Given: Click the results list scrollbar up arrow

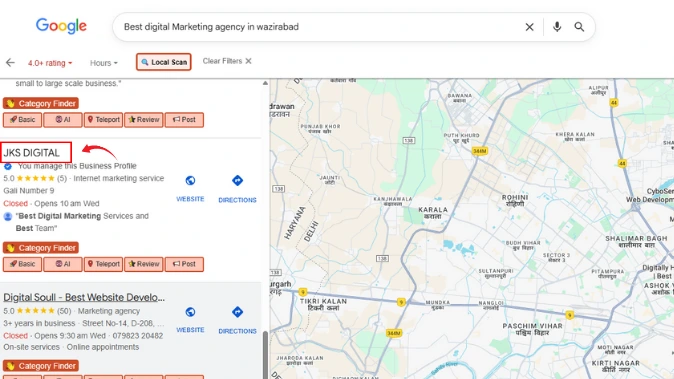Looking at the screenshot, I should [265, 83].
